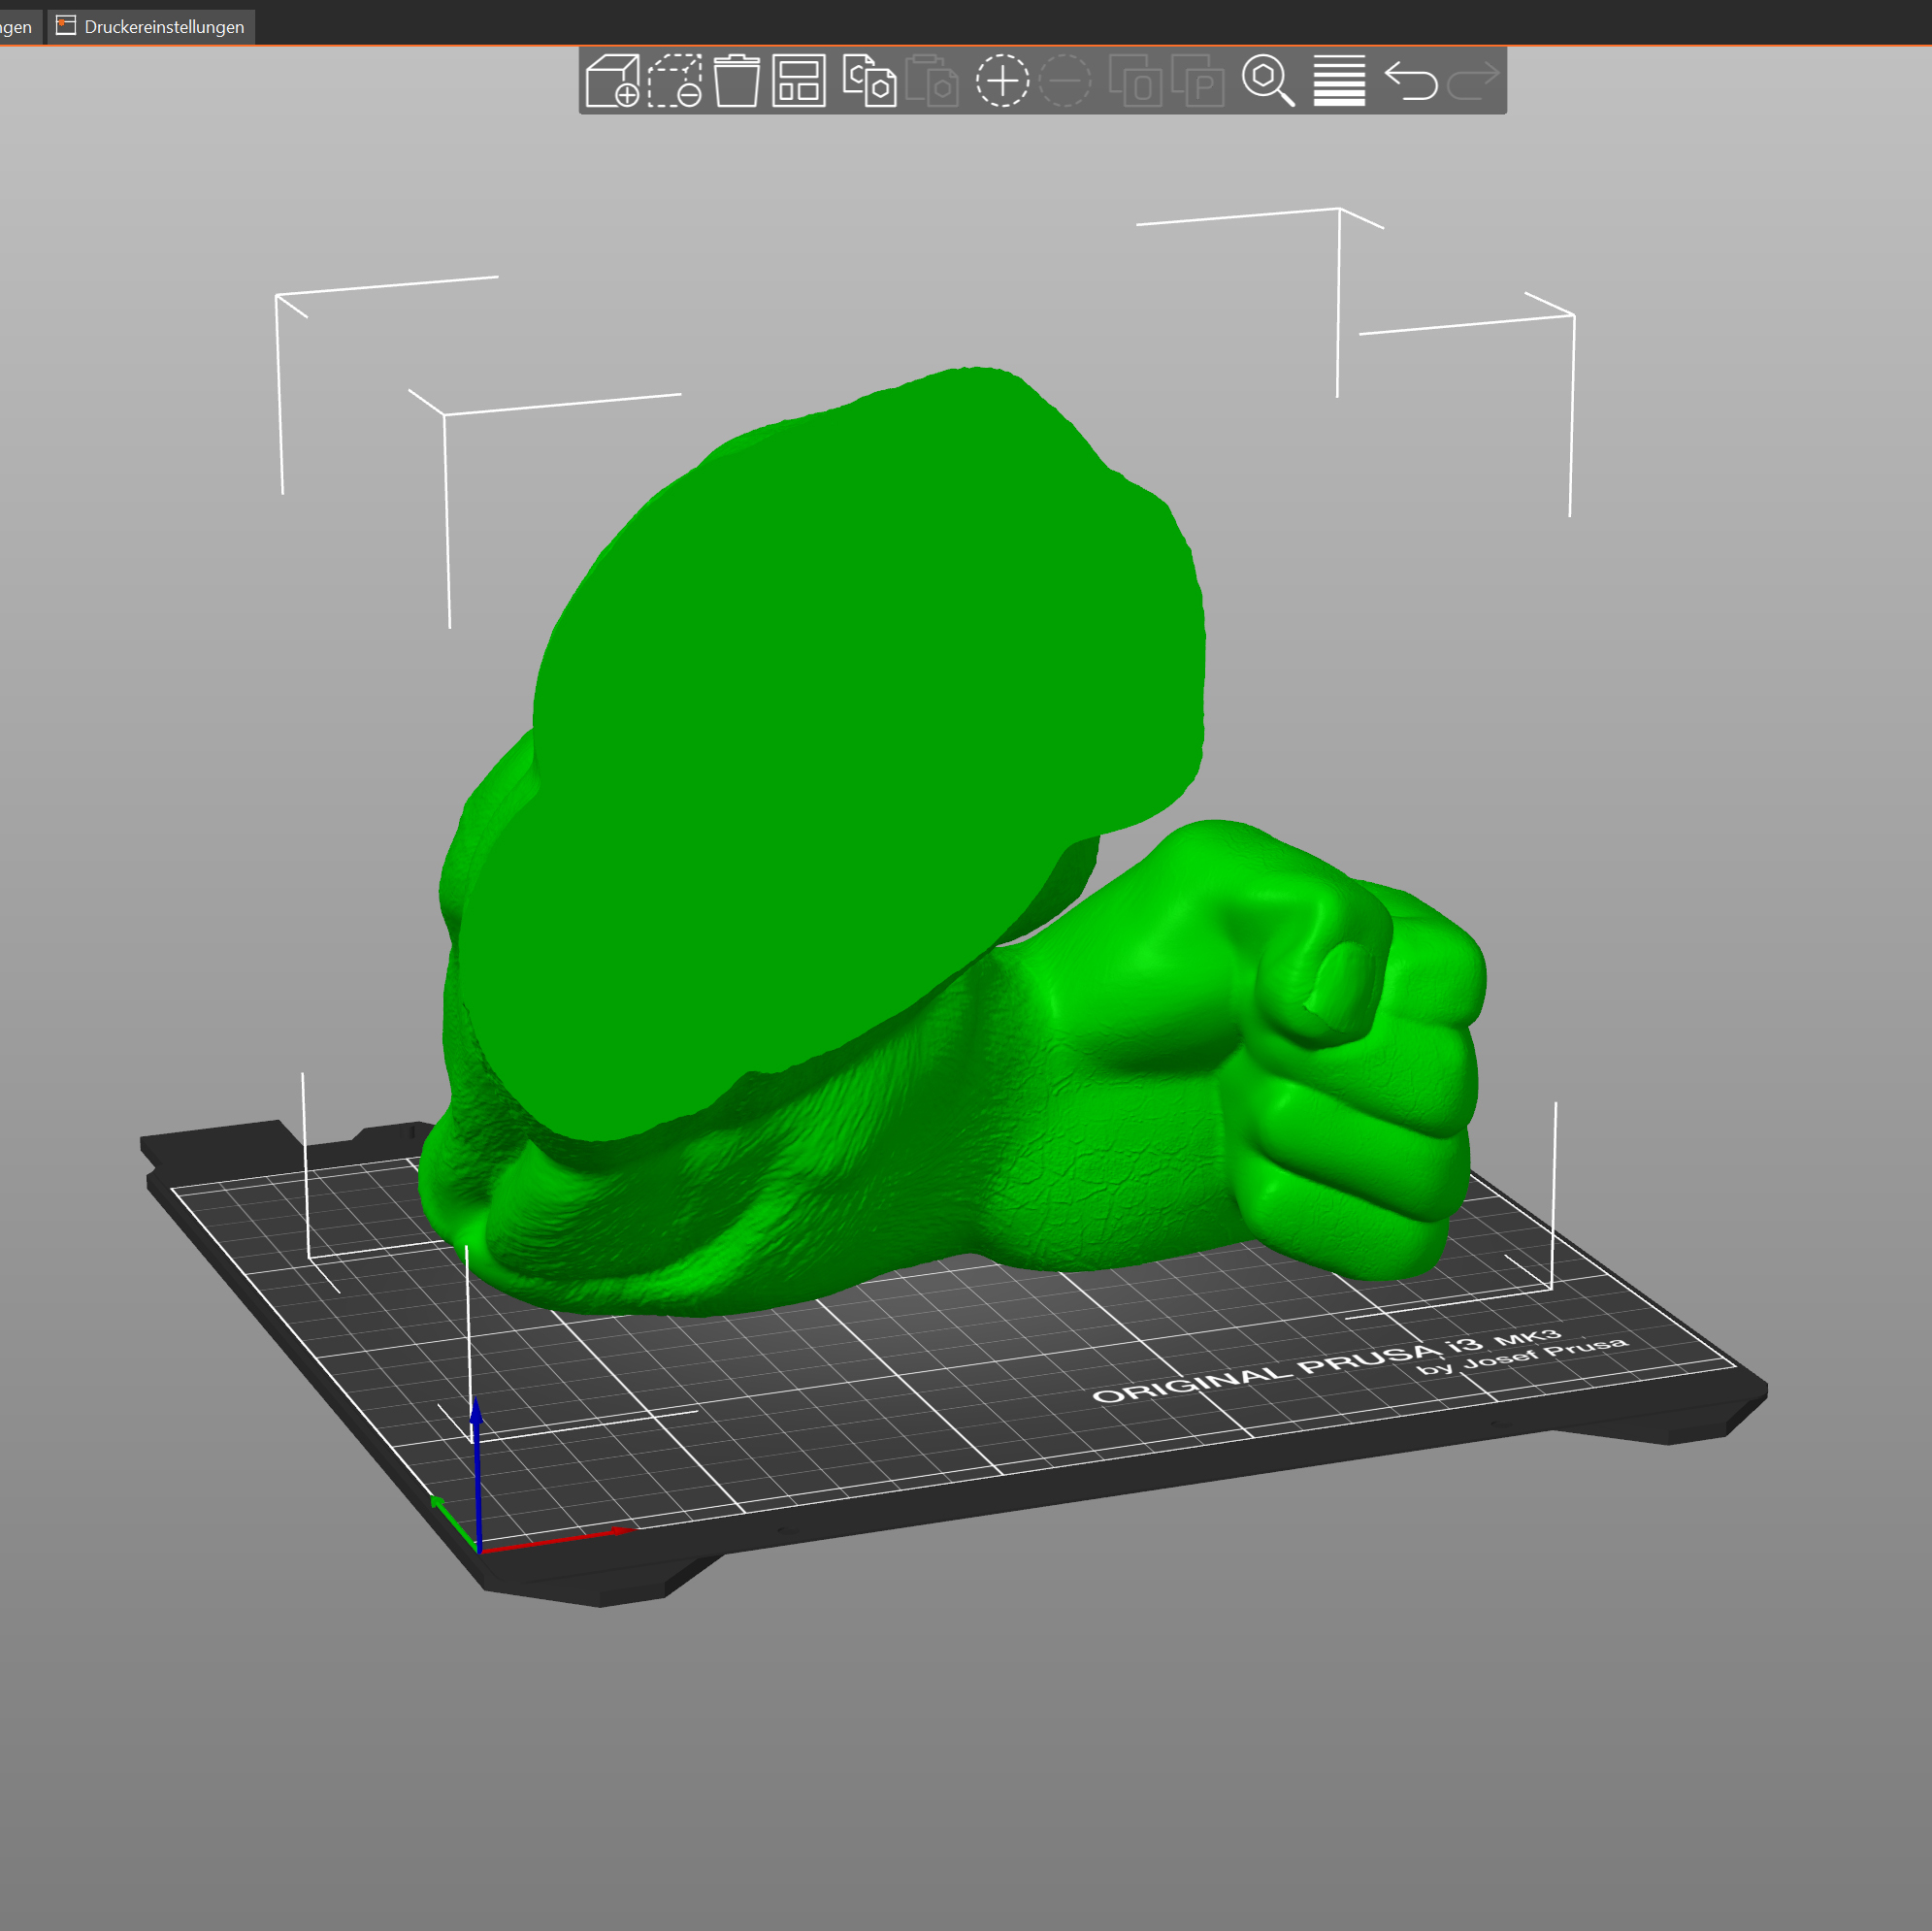Switch to the Druckereinstellungen tab

click(152, 27)
